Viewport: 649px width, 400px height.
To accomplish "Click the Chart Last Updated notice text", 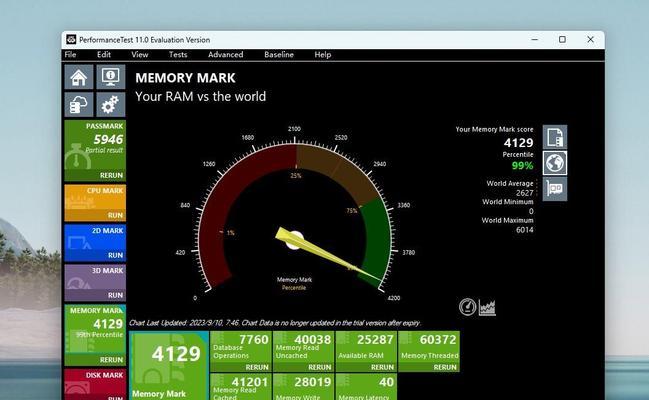I will coord(275,323).
